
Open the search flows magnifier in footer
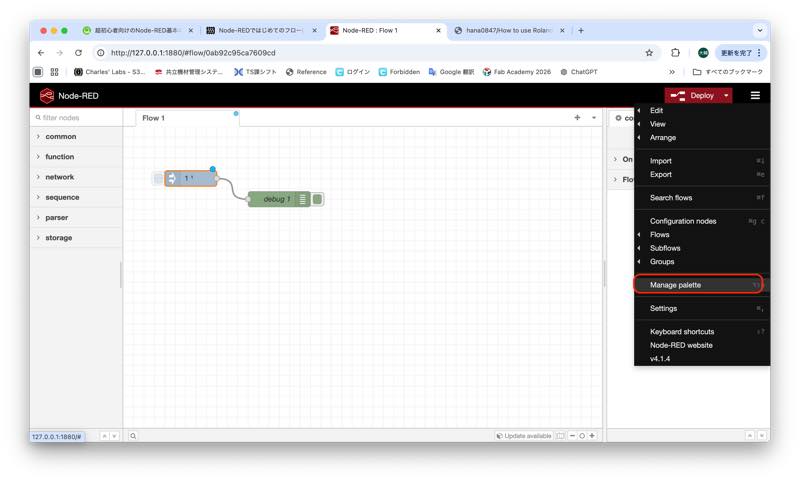point(133,436)
